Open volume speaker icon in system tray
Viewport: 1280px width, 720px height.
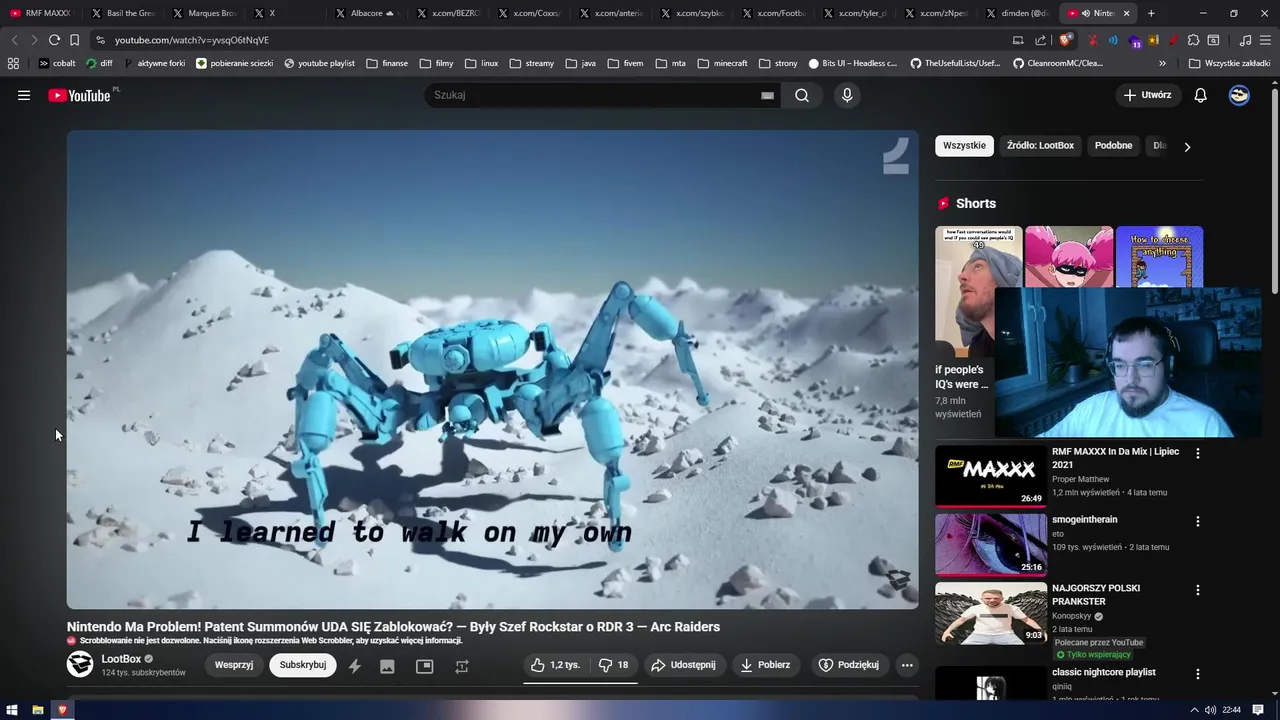pyautogui.click(x=1210, y=710)
